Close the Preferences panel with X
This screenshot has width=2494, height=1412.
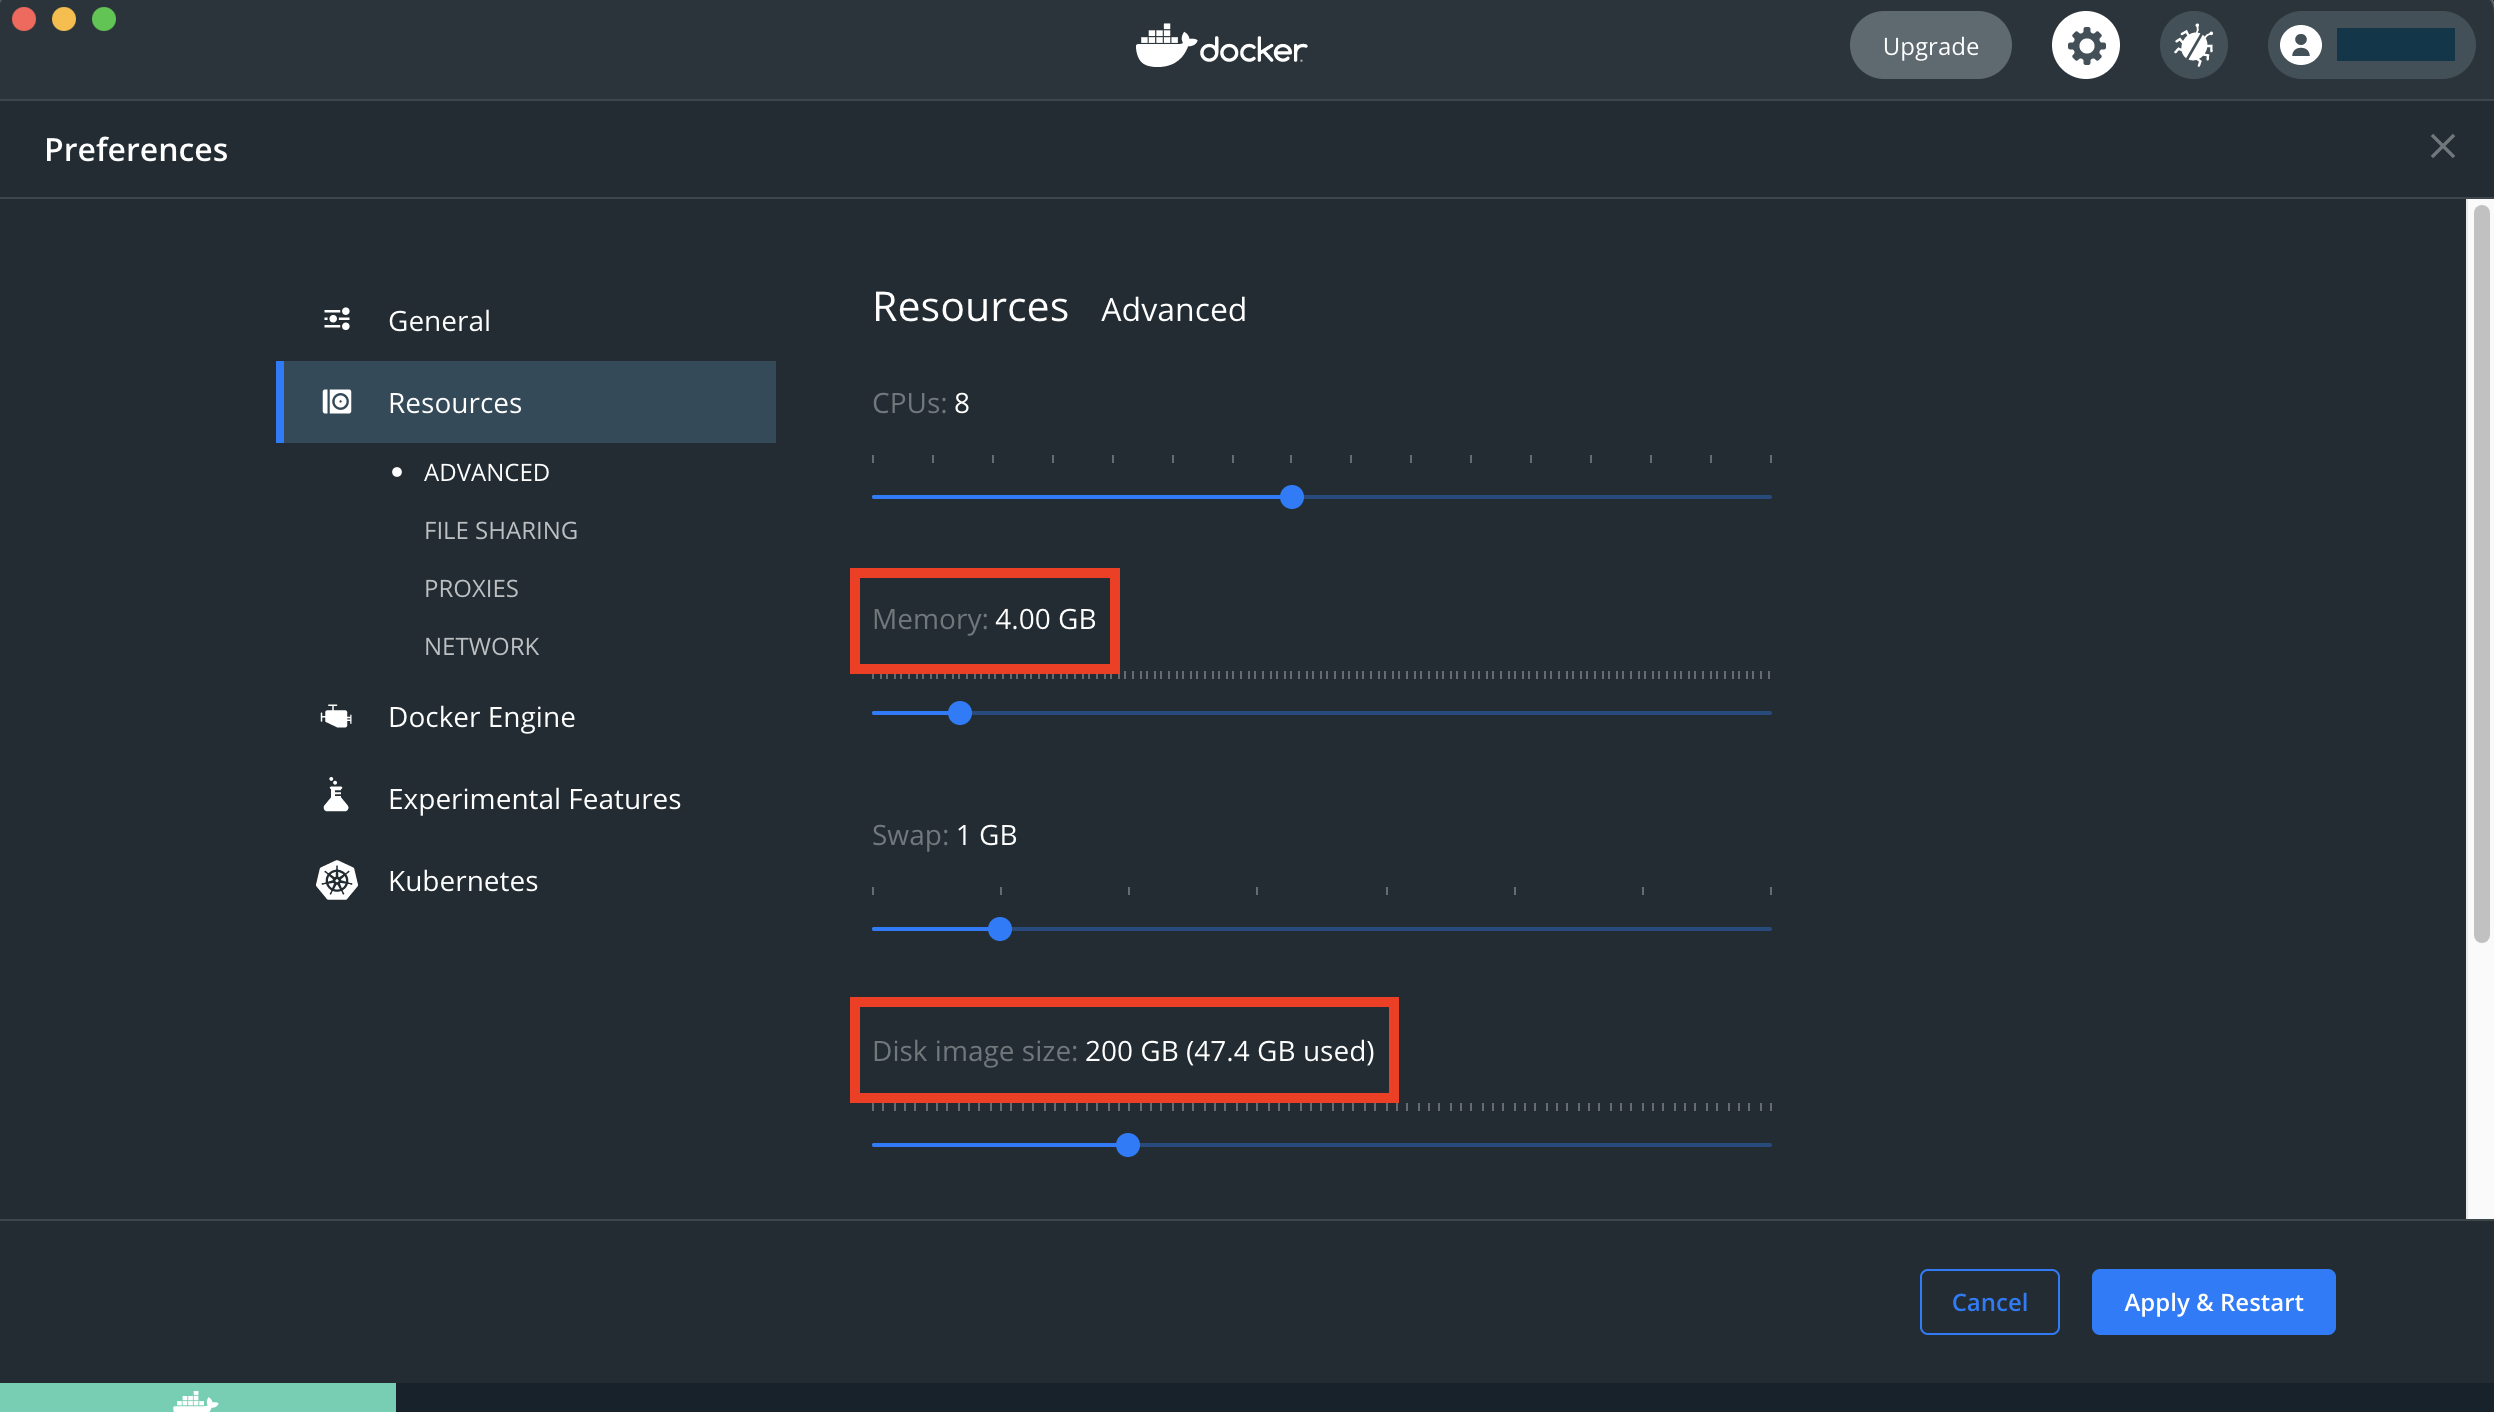2442,147
